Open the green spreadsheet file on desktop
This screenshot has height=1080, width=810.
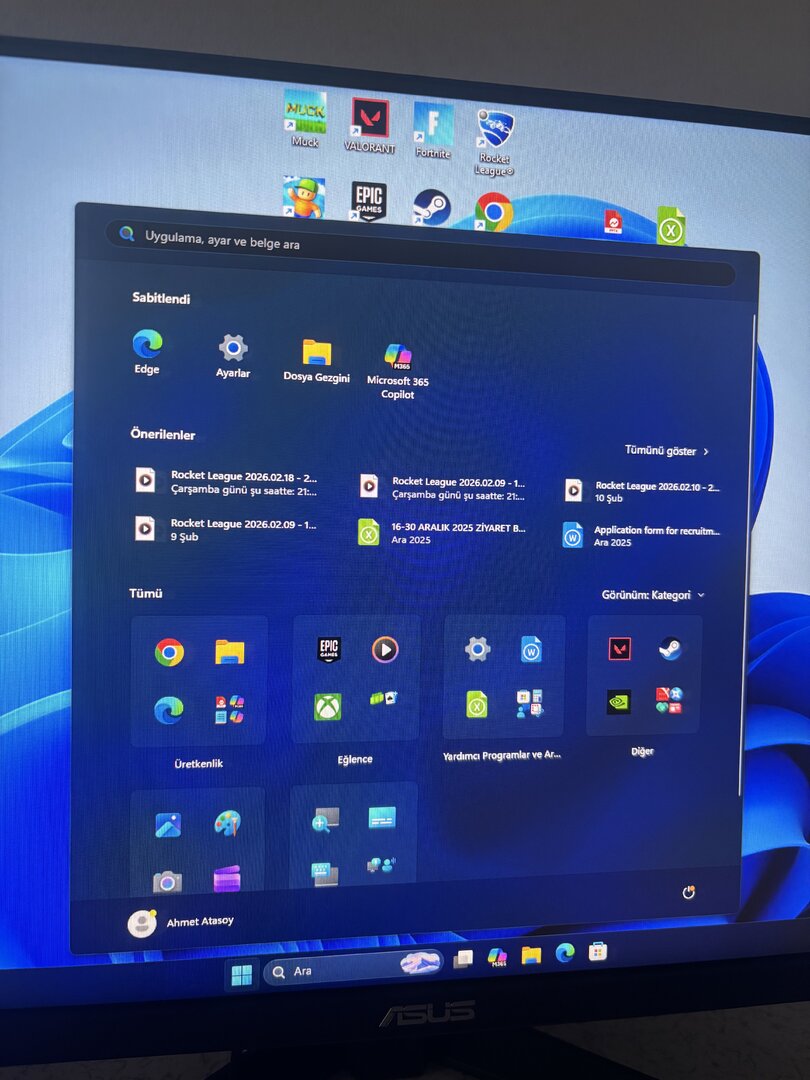pyautogui.click(x=671, y=226)
